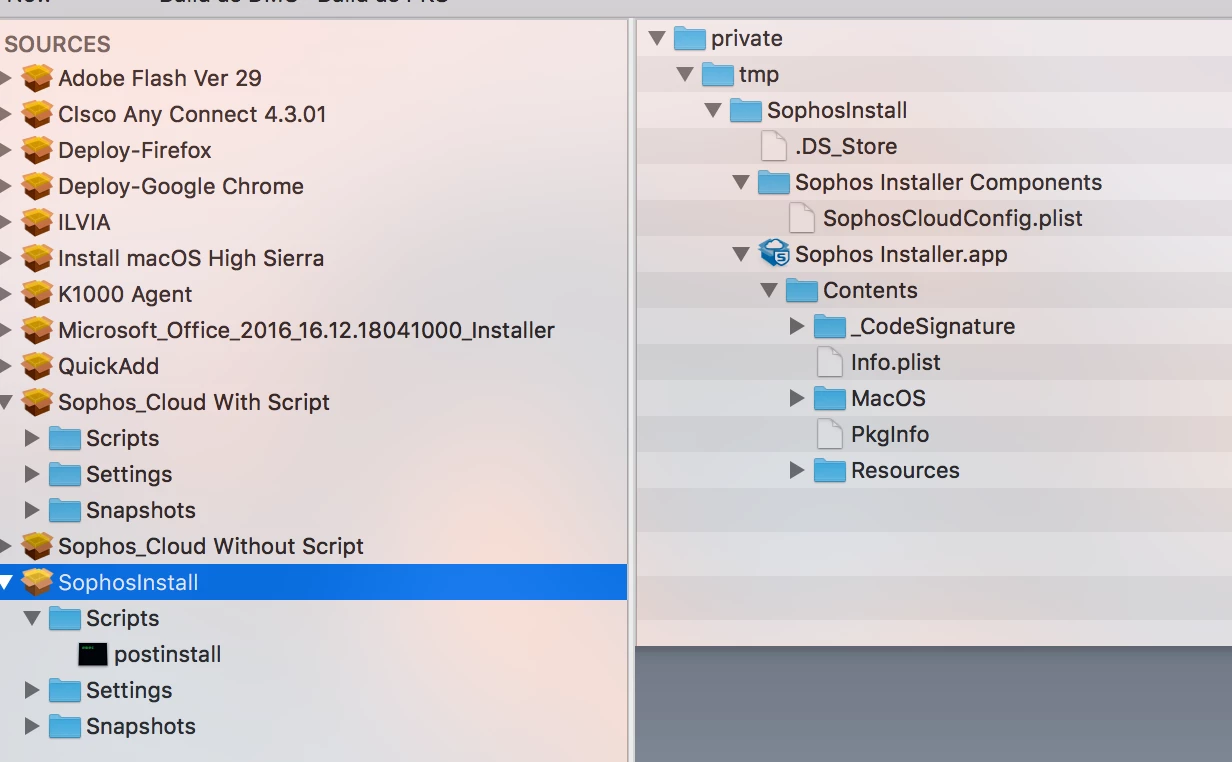Click the Resources folder icon

tap(830, 470)
